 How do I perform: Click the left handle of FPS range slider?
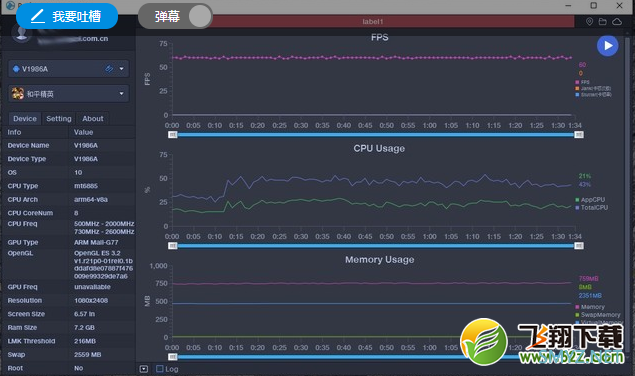[173, 135]
